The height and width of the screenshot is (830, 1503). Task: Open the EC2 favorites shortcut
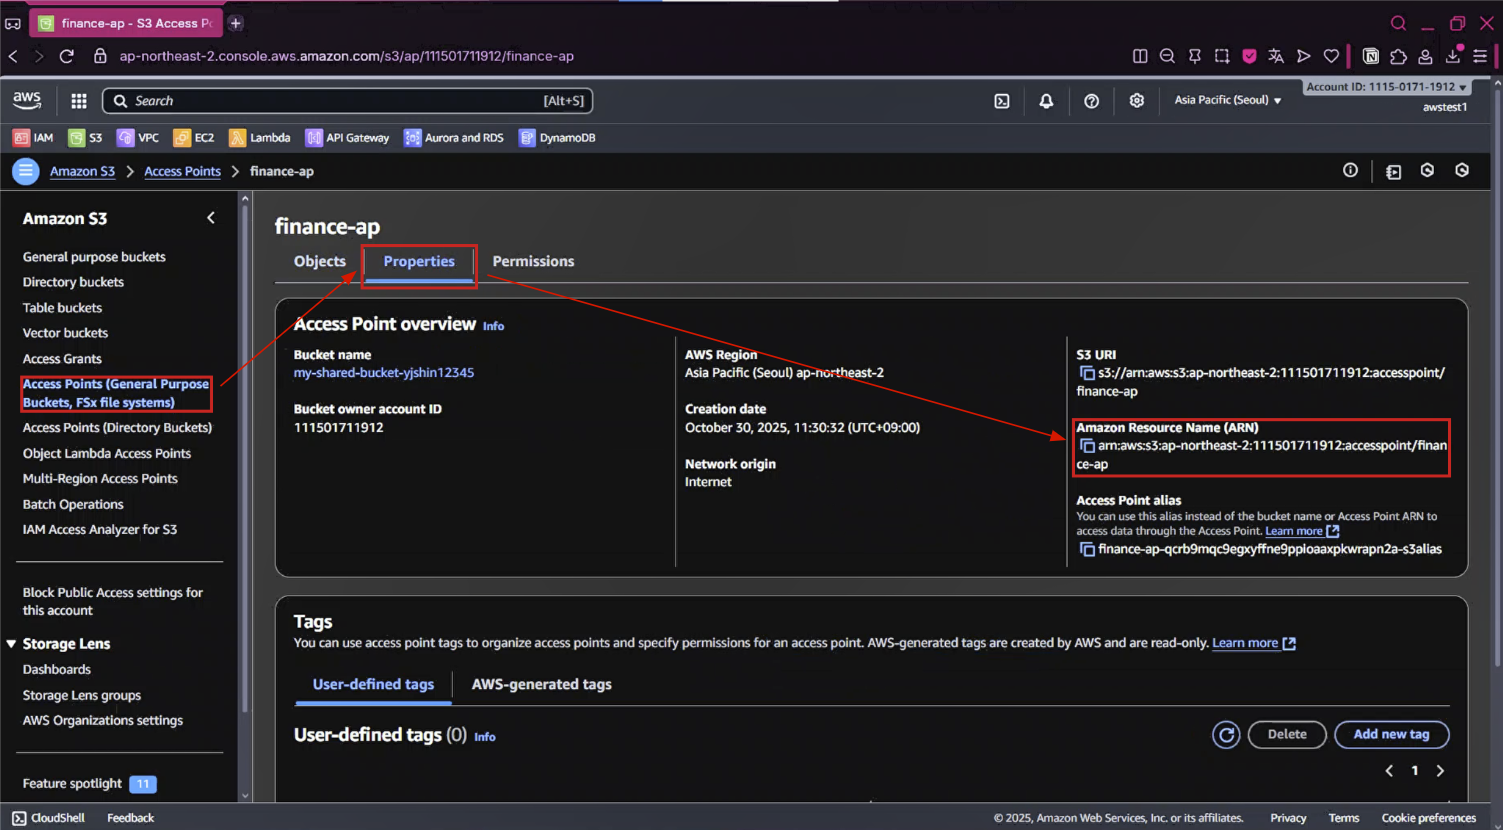point(194,138)
